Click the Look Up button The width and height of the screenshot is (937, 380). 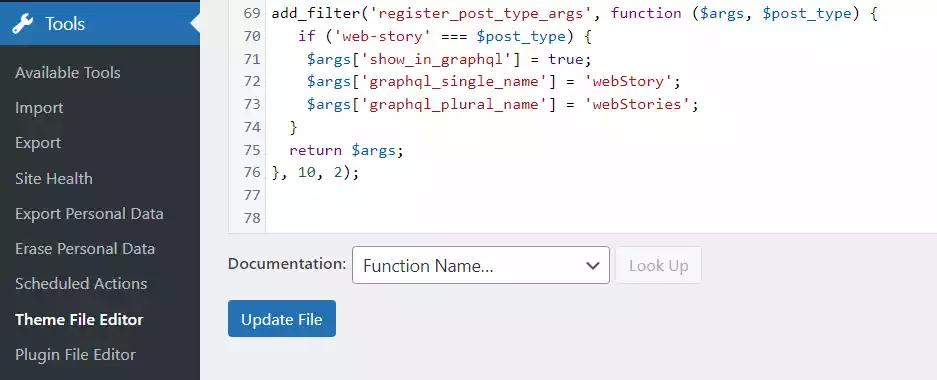point(658,265)
